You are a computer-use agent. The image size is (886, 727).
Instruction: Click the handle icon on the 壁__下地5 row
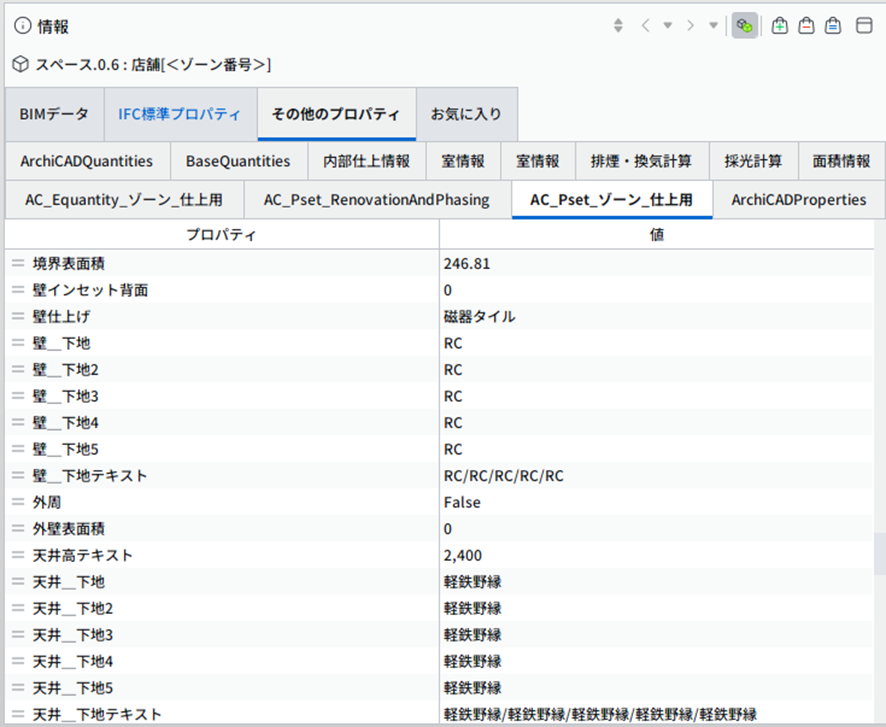18,449
